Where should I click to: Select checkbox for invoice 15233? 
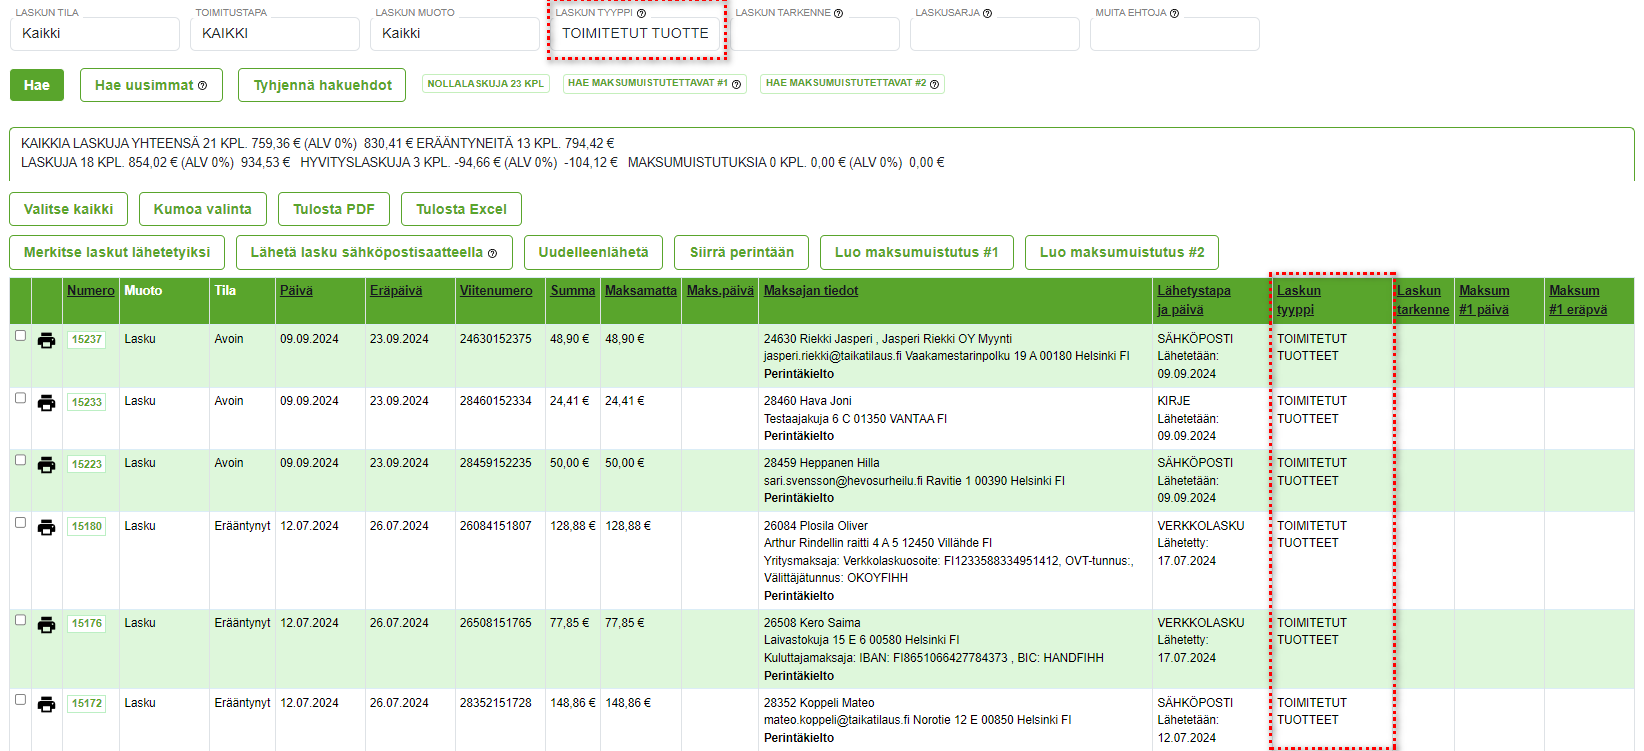click(20, 398)
